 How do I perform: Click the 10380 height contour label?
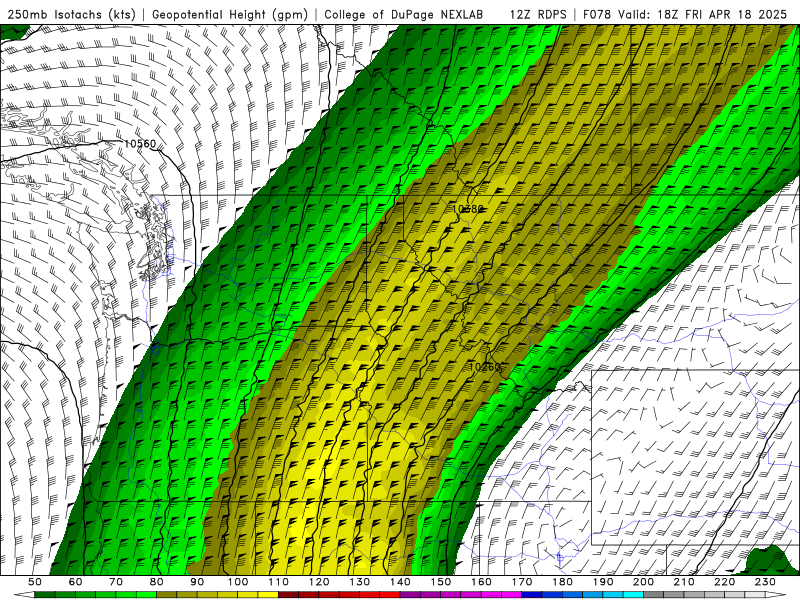tap(467, 209)
